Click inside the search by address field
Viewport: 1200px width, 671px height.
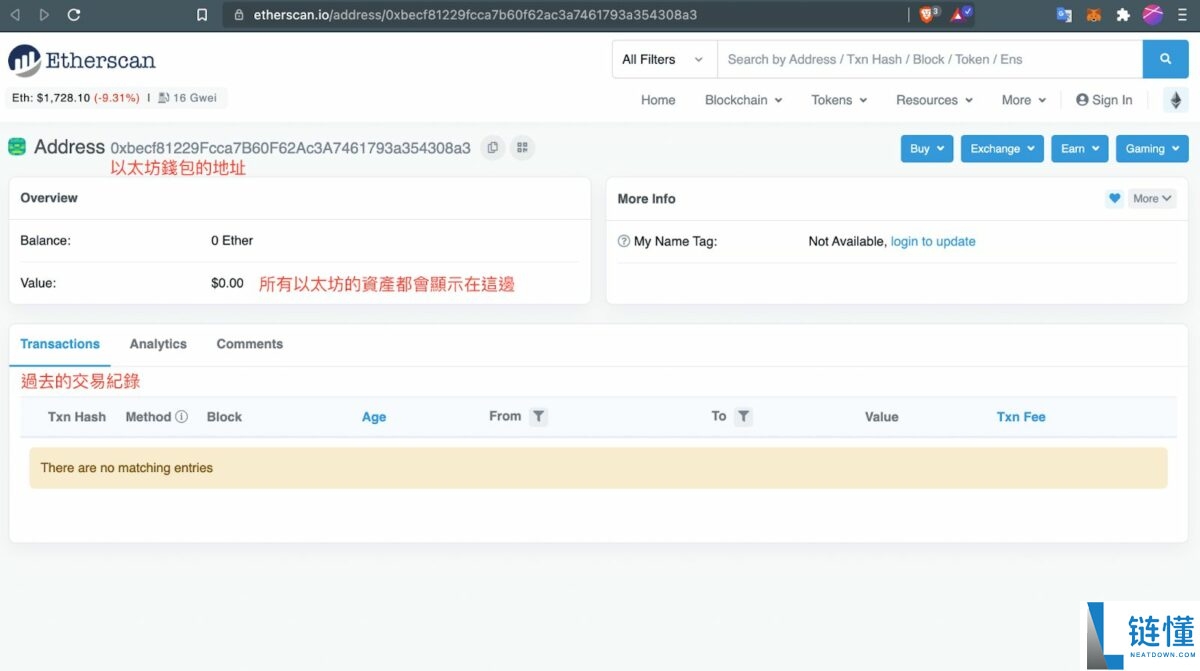[900, 59]
